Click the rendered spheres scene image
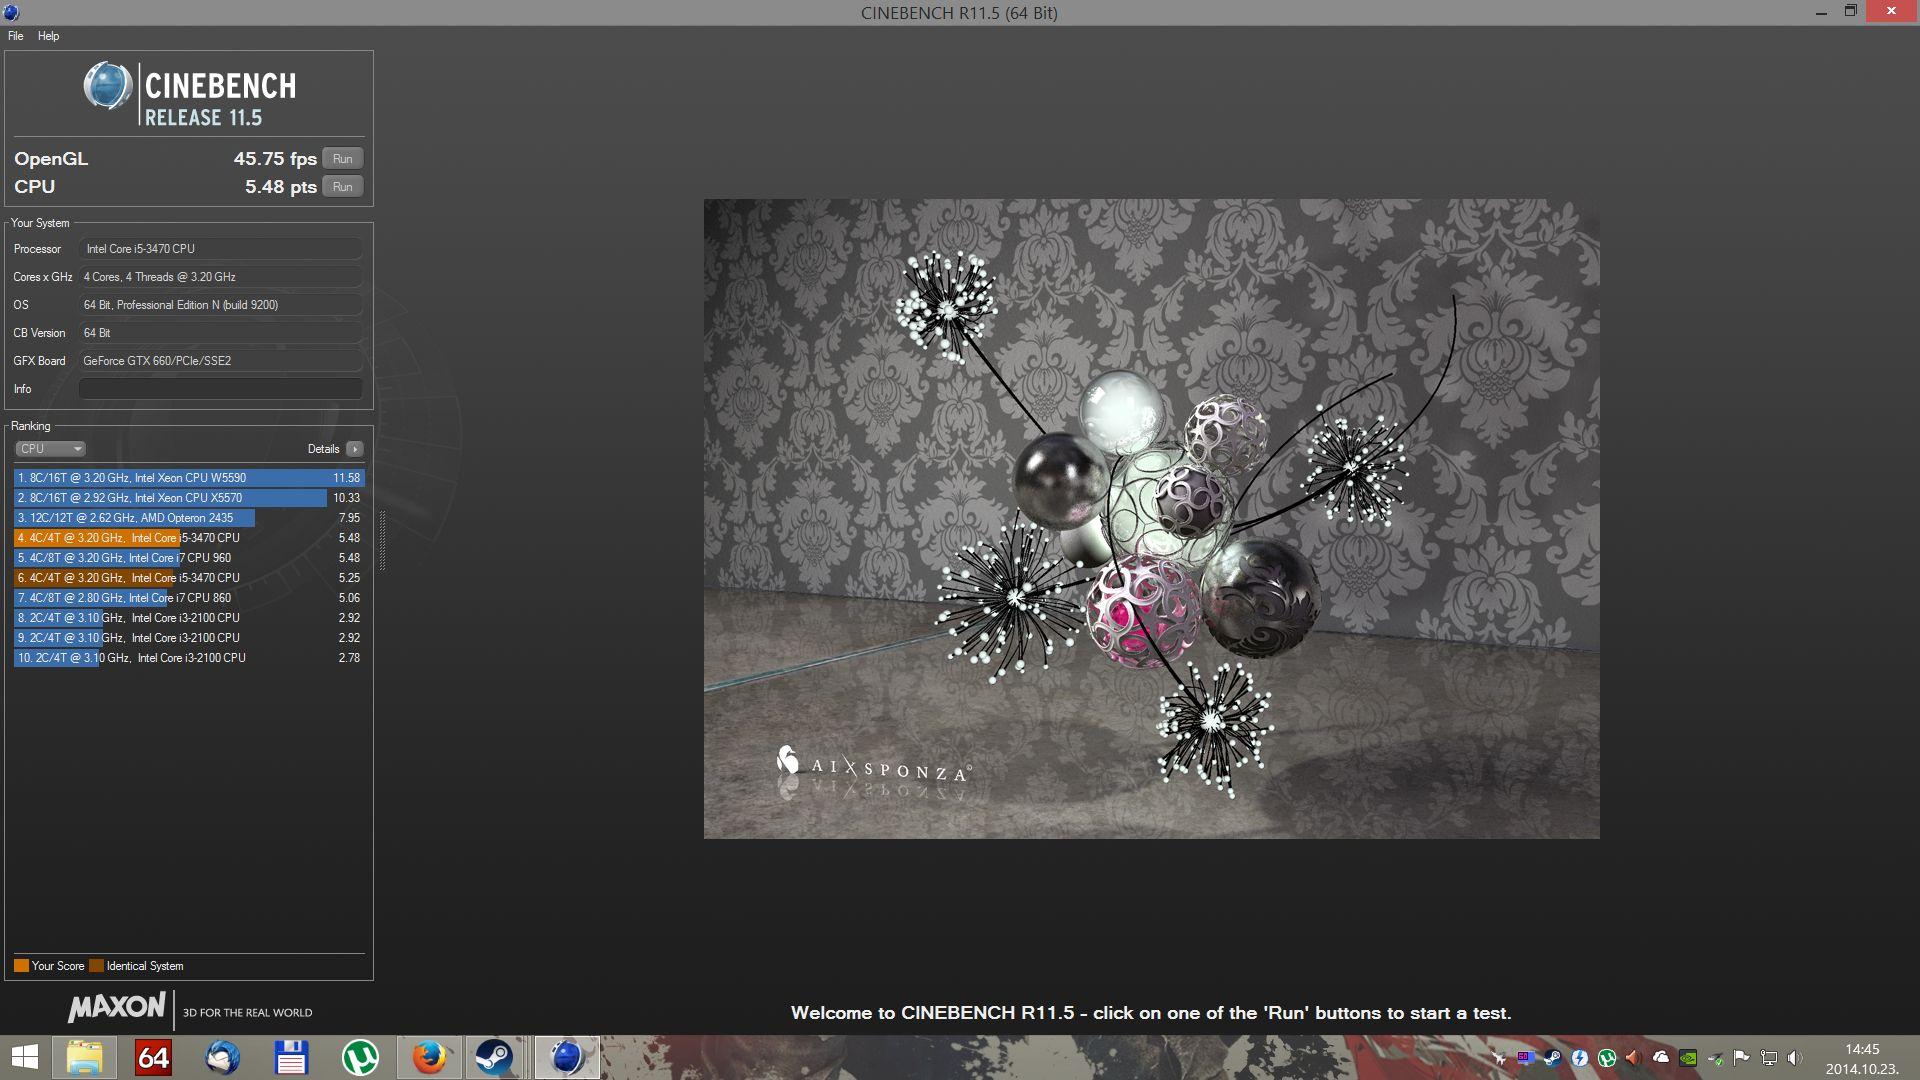This screenshot has width=1920, height=1080. point(1151,518)
